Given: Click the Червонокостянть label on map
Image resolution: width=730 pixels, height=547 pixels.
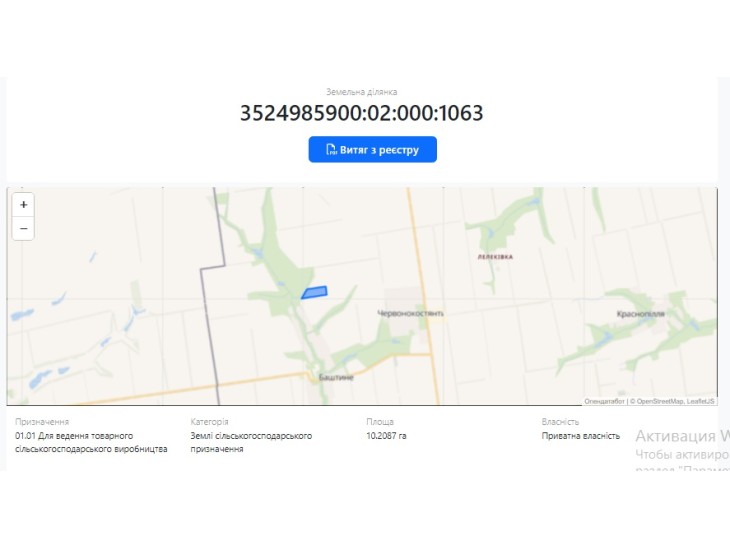Looking at the screenshot, I should 410,313.
